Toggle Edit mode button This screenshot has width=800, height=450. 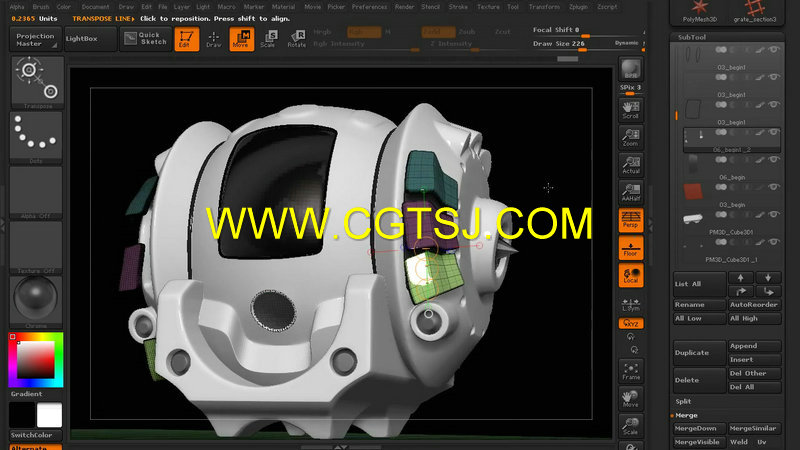click(x=186, y=39)
